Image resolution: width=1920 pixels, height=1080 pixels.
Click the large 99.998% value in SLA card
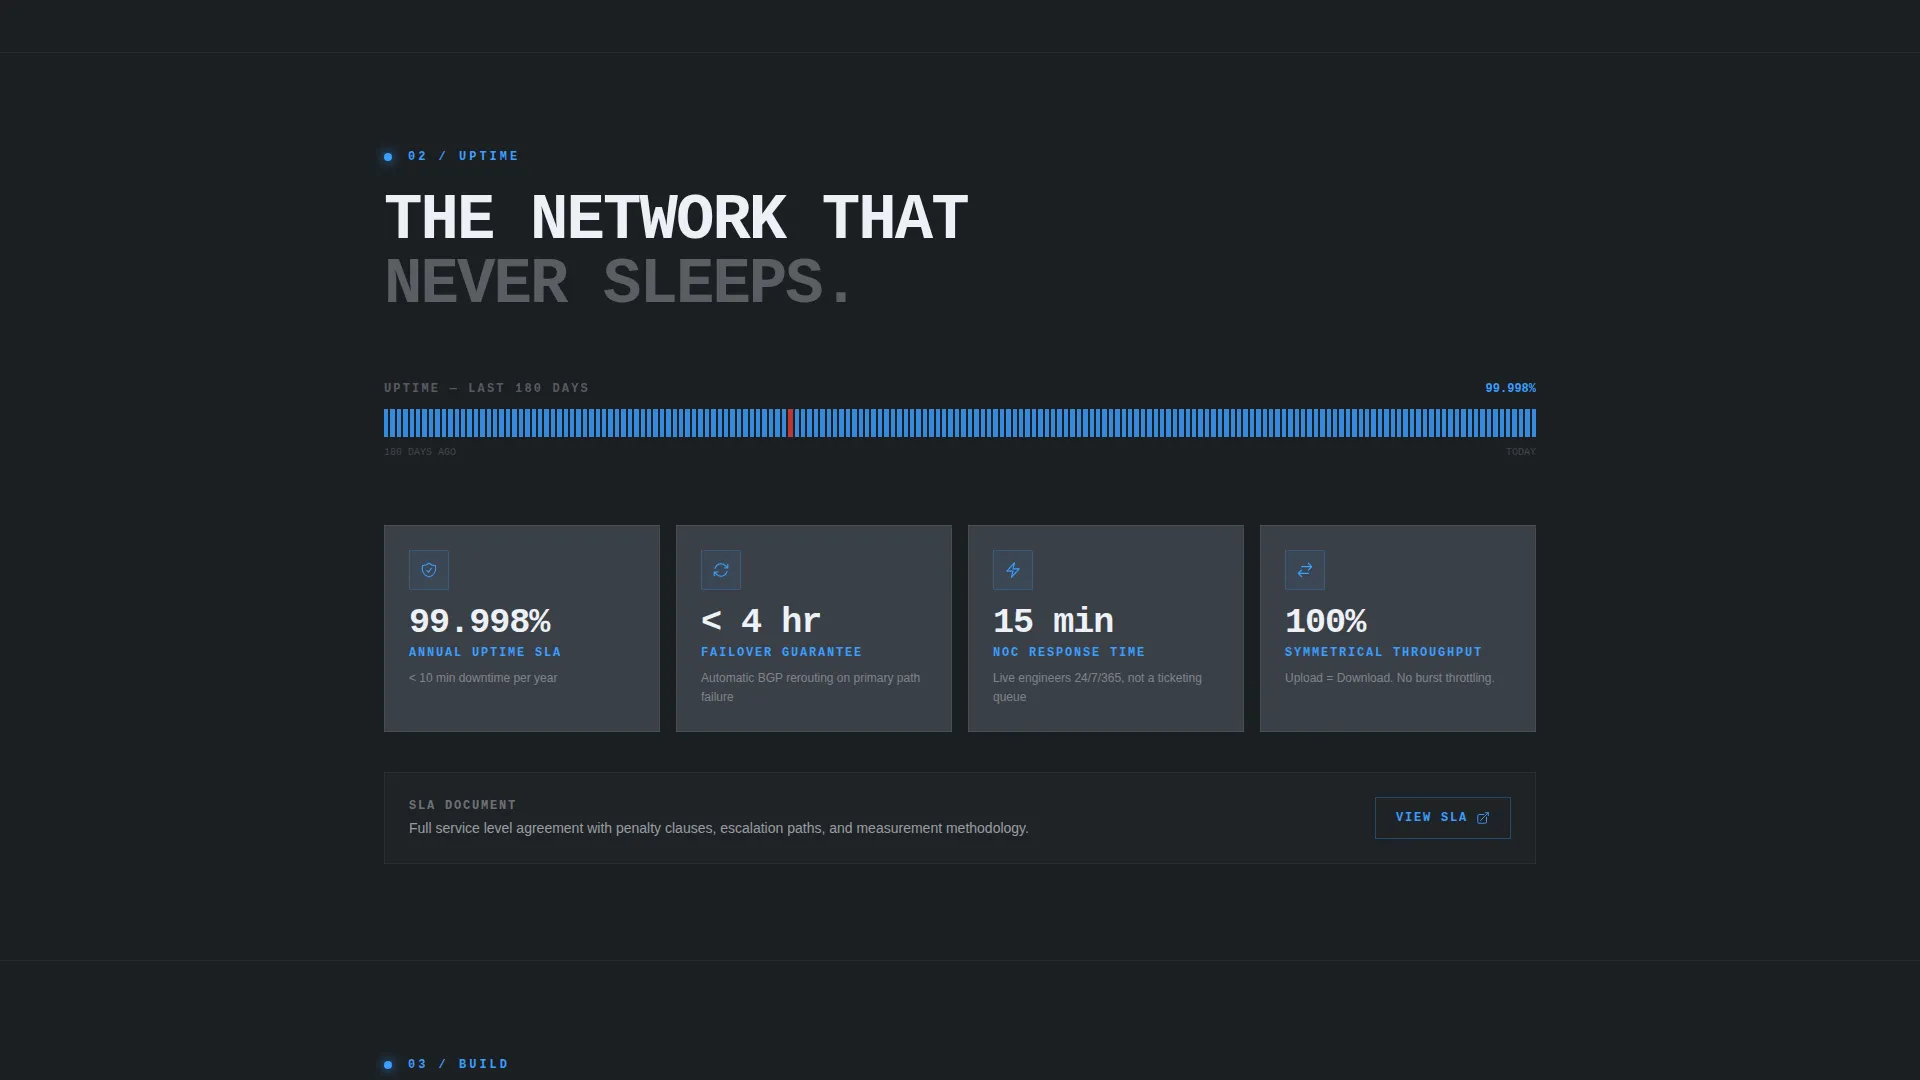(x=480, y=621)
